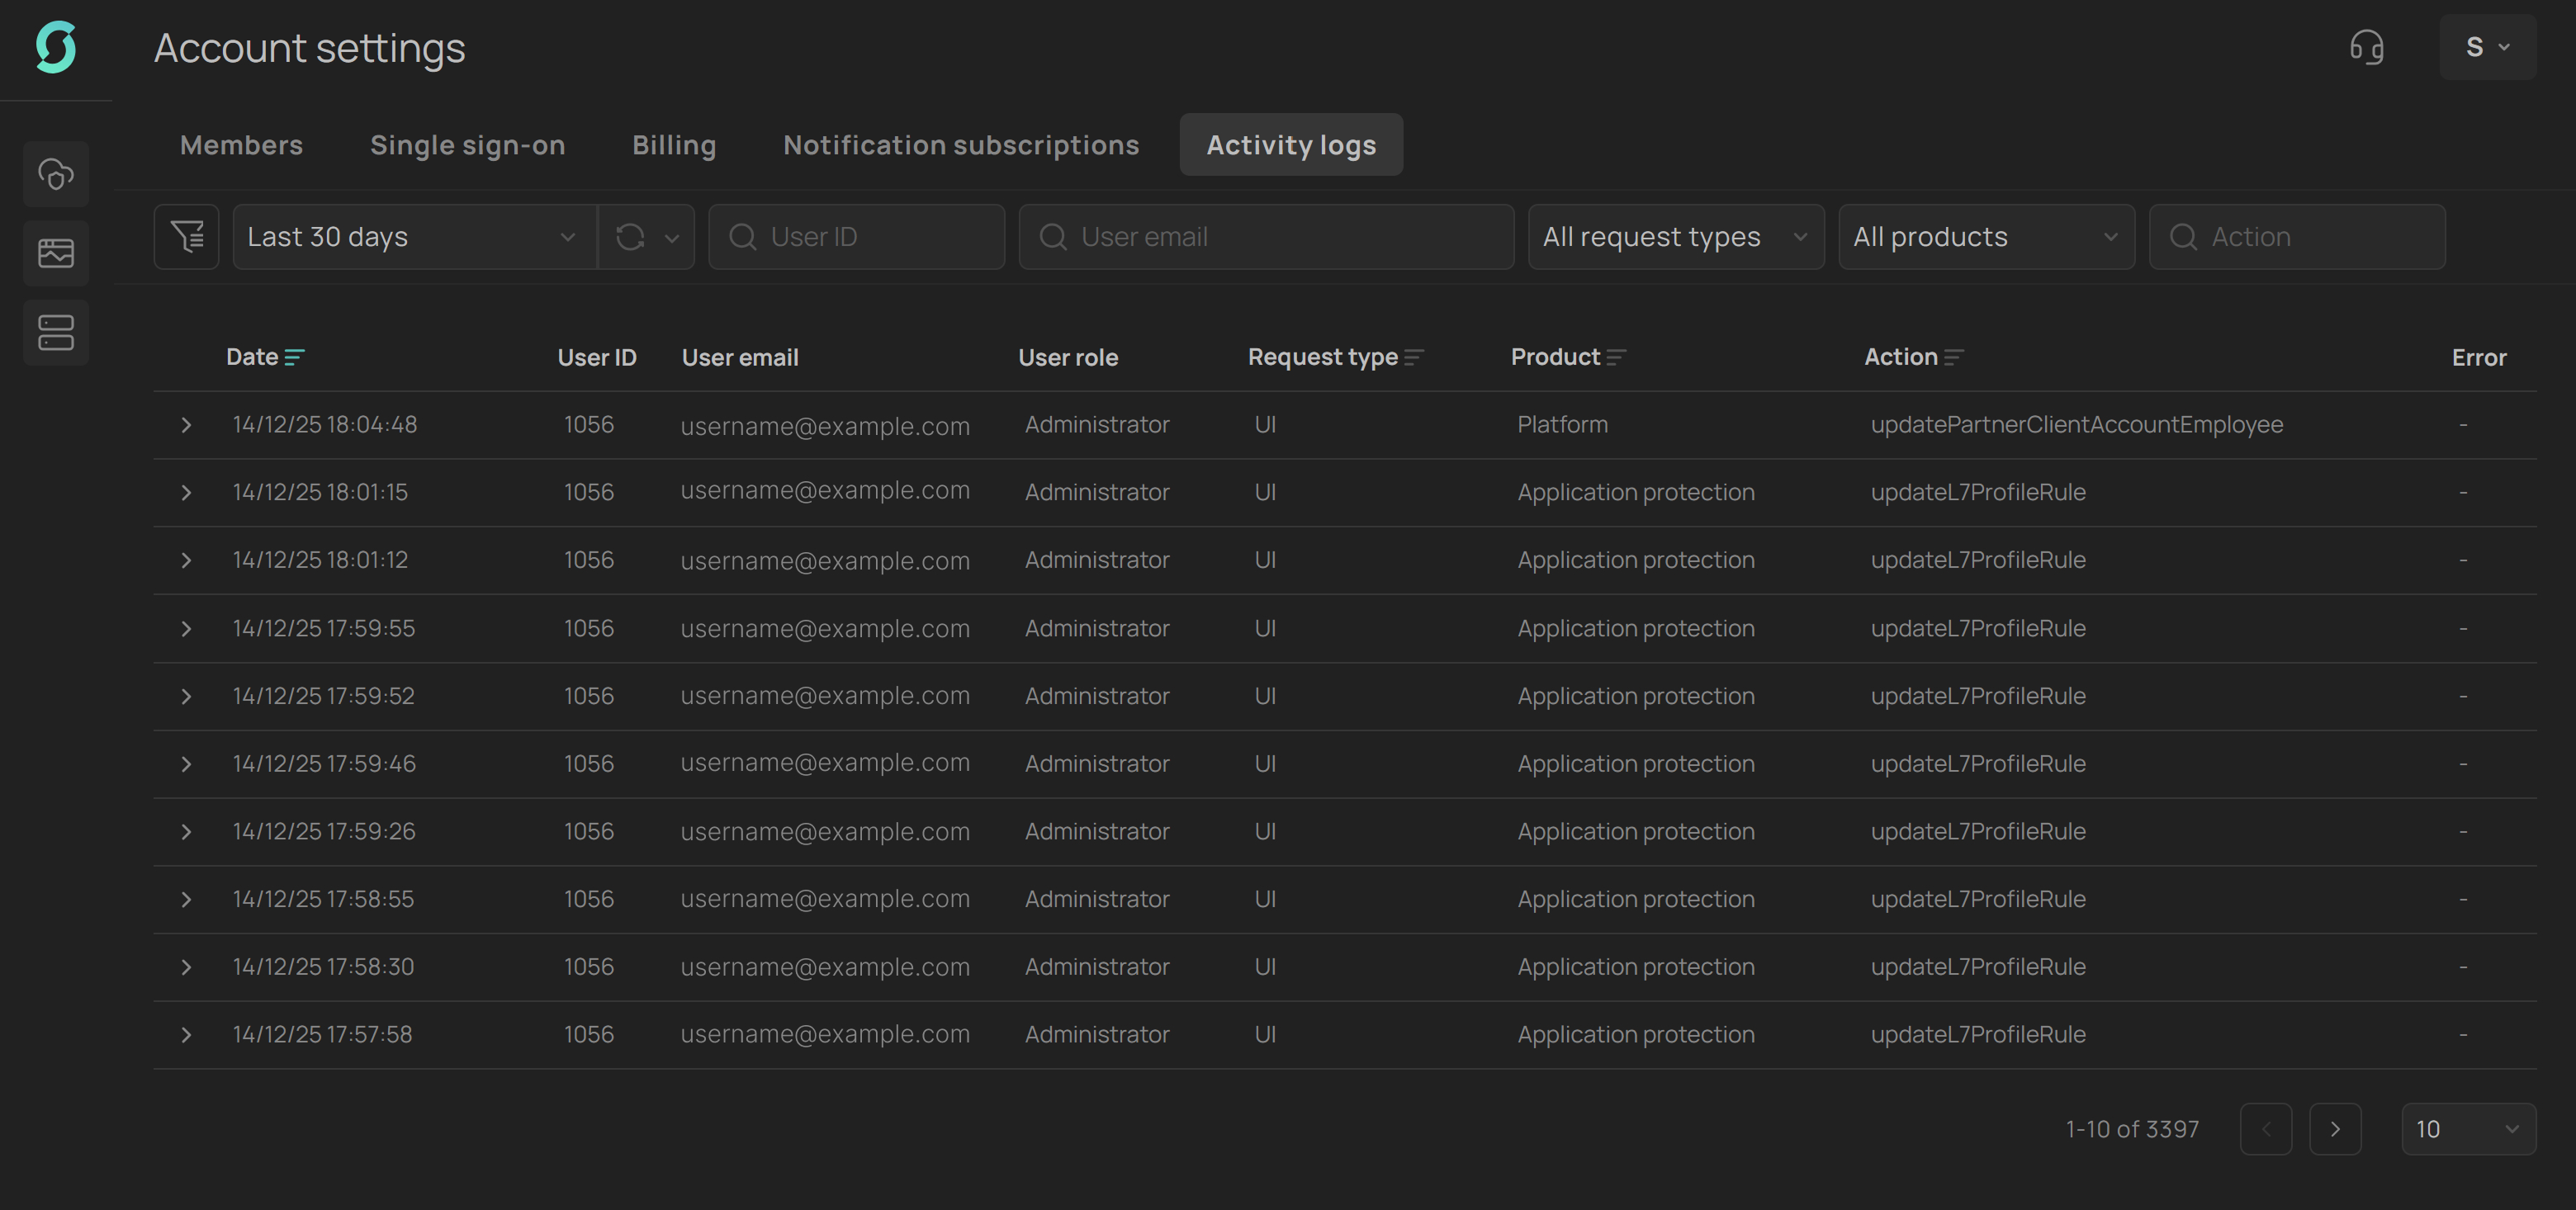Go to next page of logs

tap(2335, 1129)
